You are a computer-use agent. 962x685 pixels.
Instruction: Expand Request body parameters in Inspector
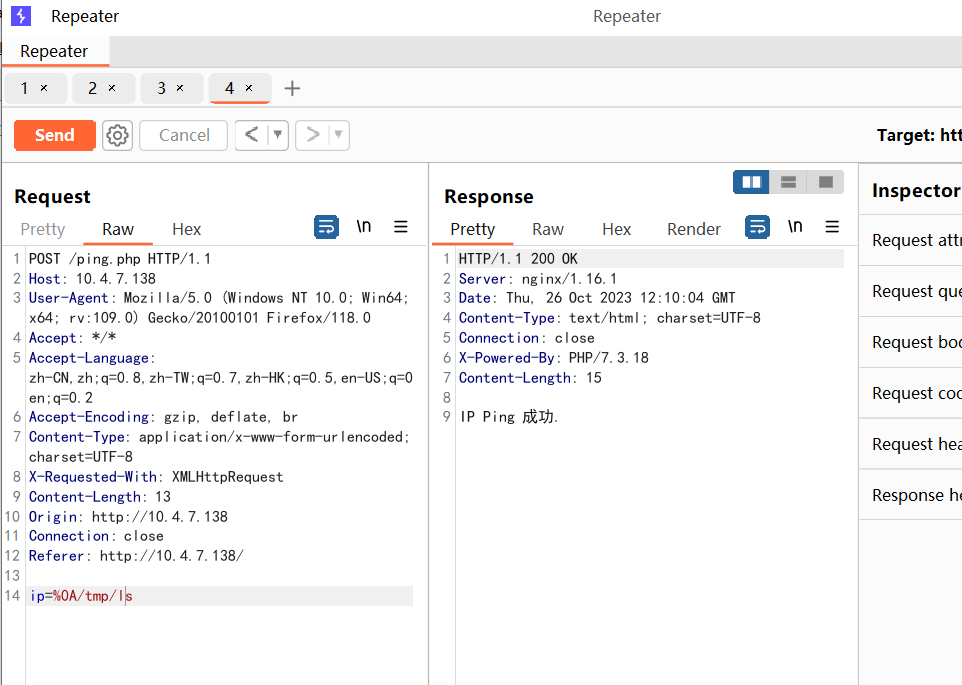[910, 342]
